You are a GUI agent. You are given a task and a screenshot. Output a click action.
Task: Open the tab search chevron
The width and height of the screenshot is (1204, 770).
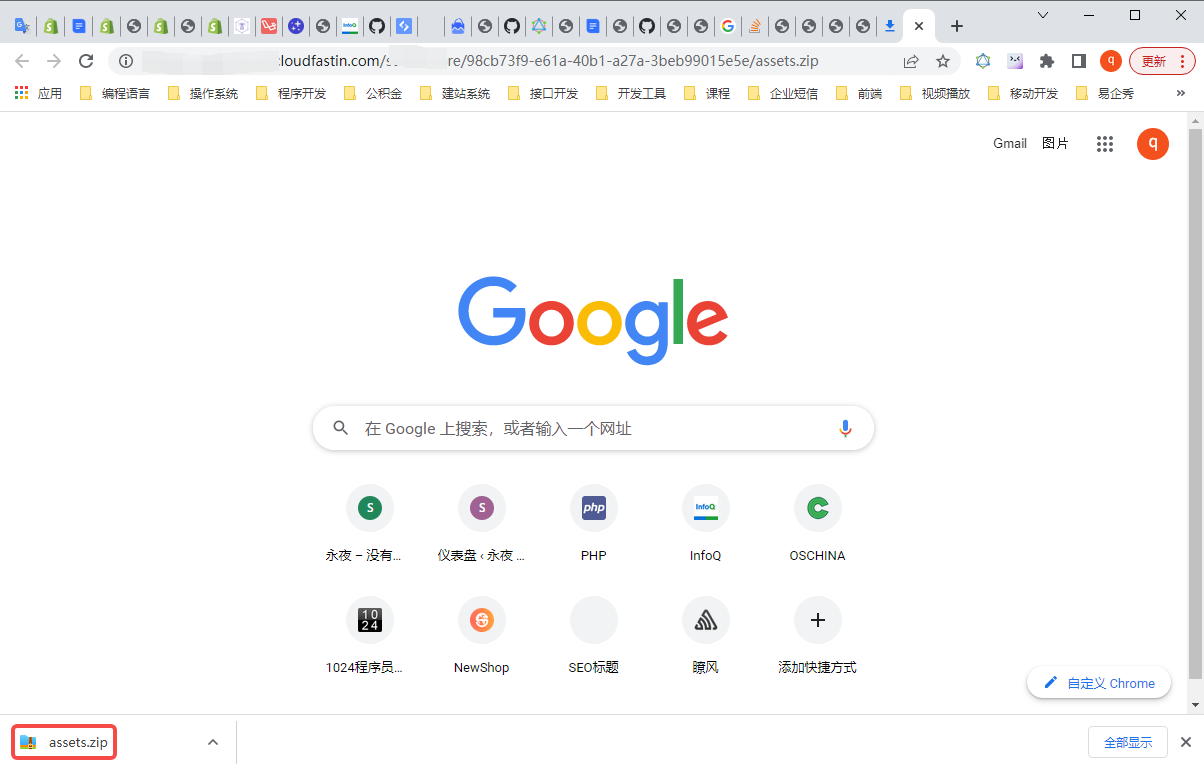[1043, 15]
